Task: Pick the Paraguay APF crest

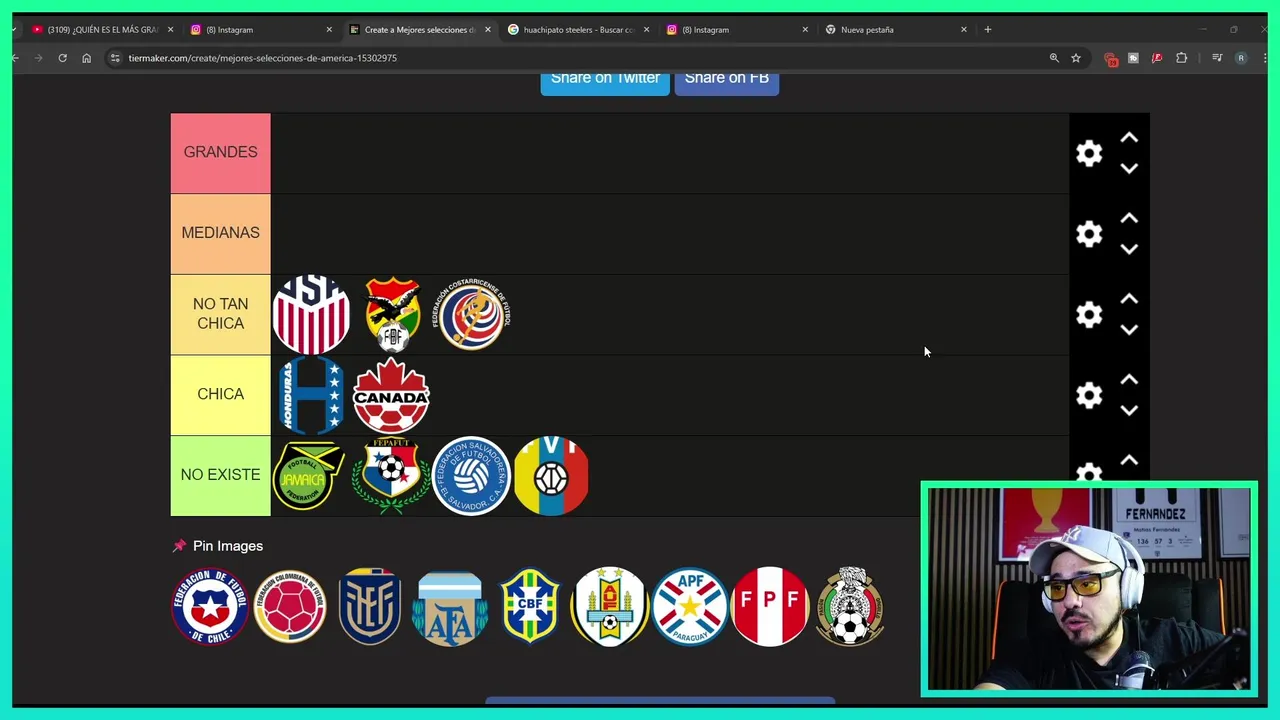Action: pos(690,606)
